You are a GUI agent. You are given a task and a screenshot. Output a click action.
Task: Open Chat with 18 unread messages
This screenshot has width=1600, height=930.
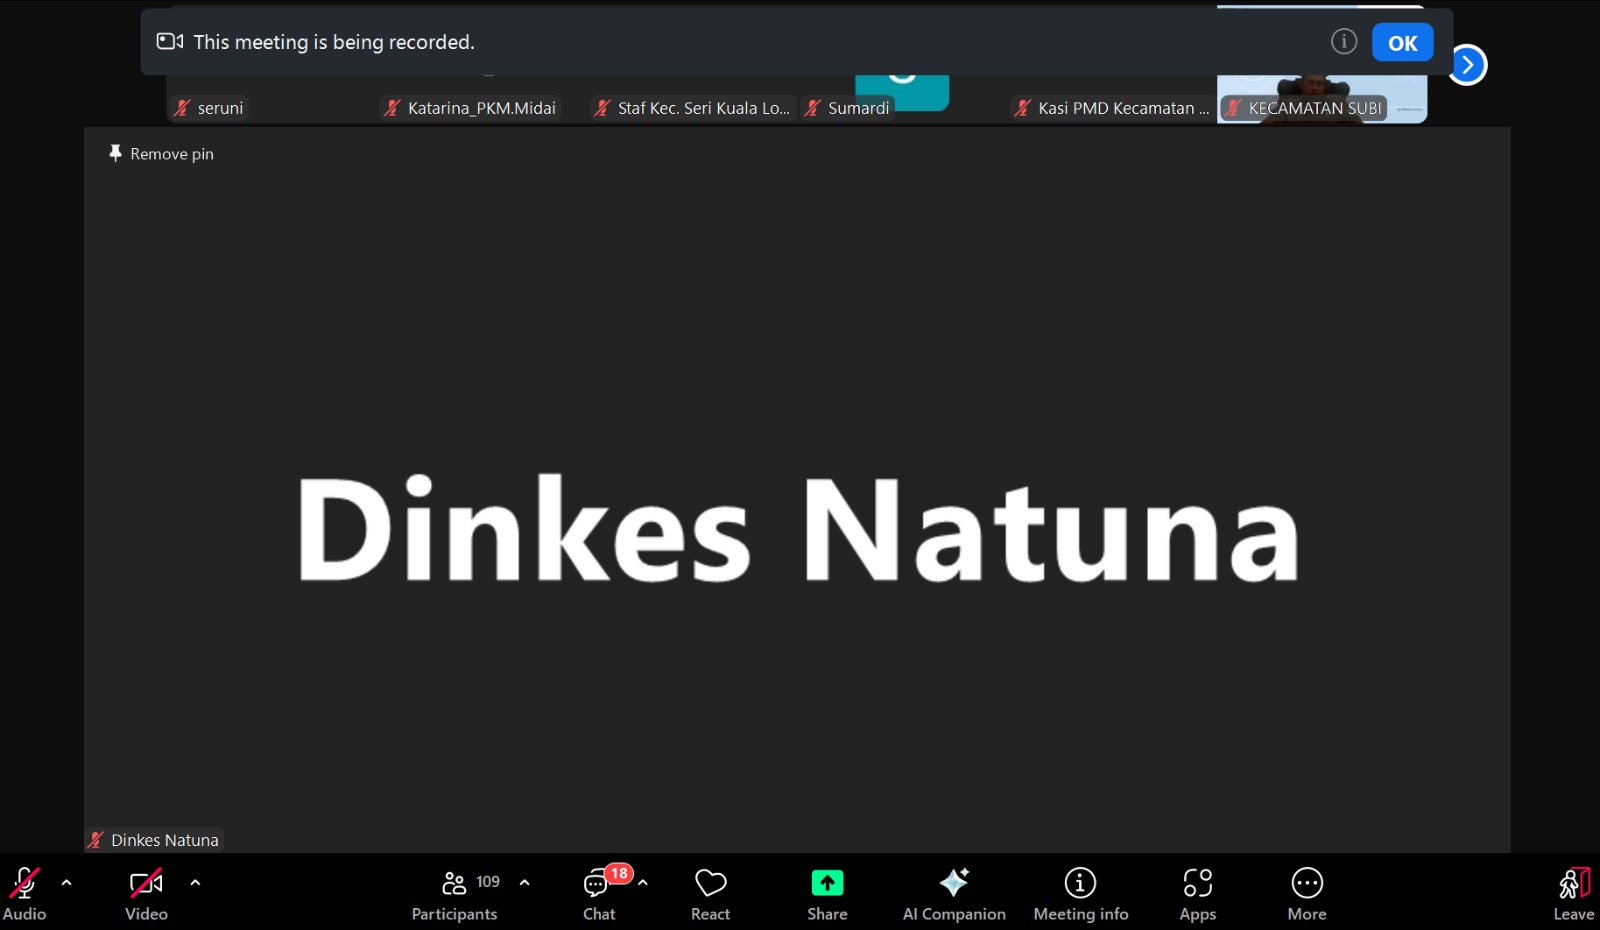point(599,893)
